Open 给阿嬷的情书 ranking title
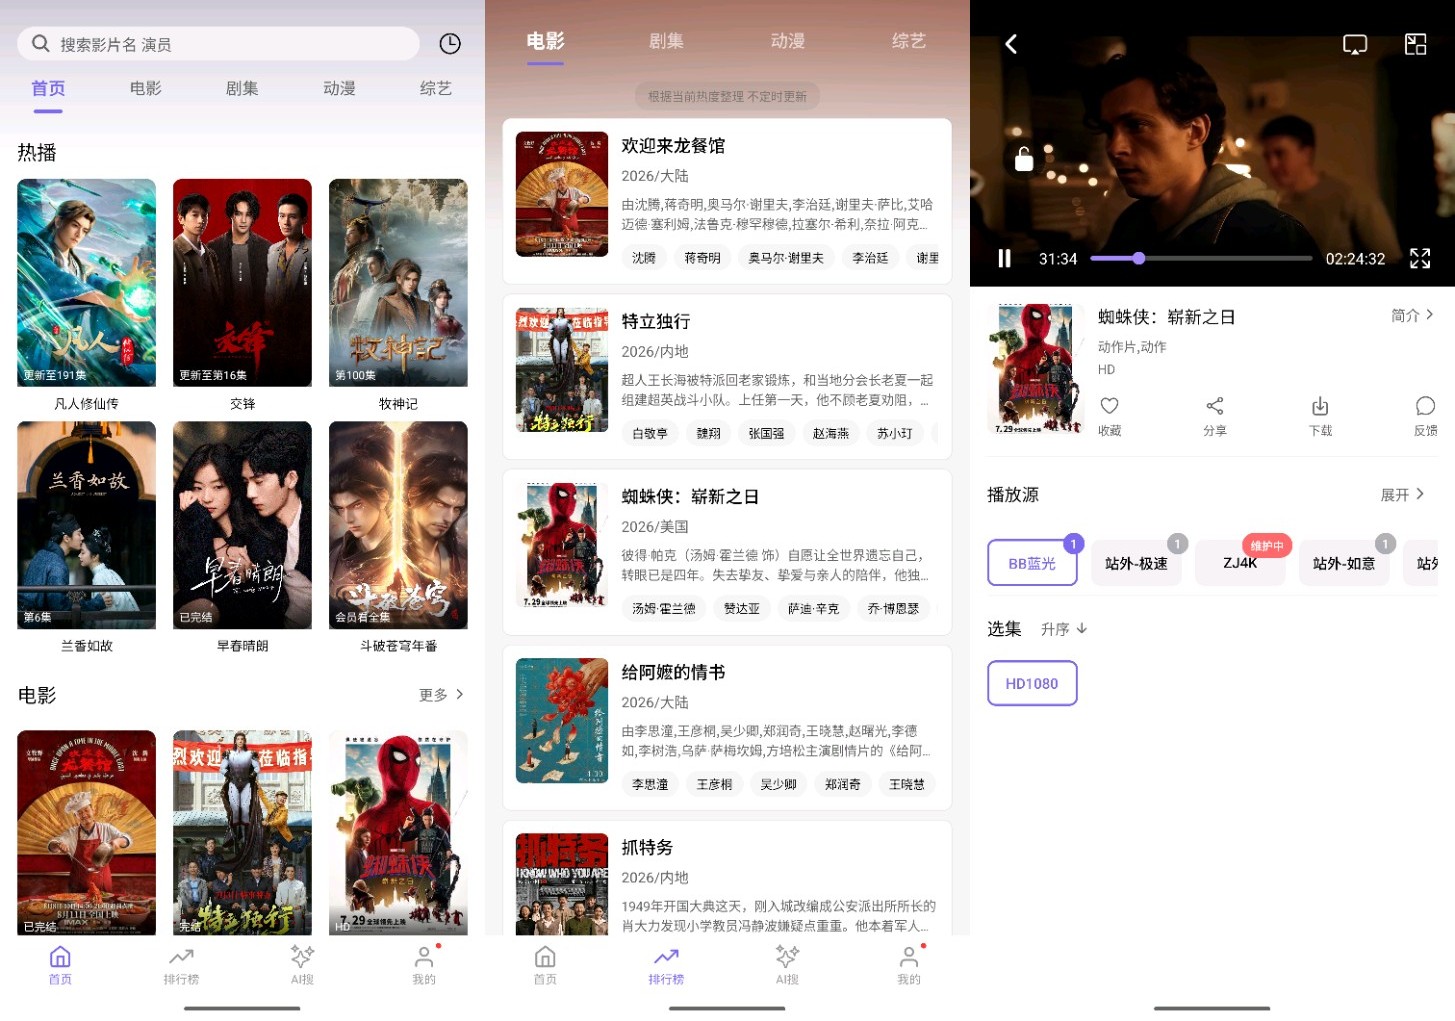The width and height of the screenshot is (1455, 1021). pos(673,672)
